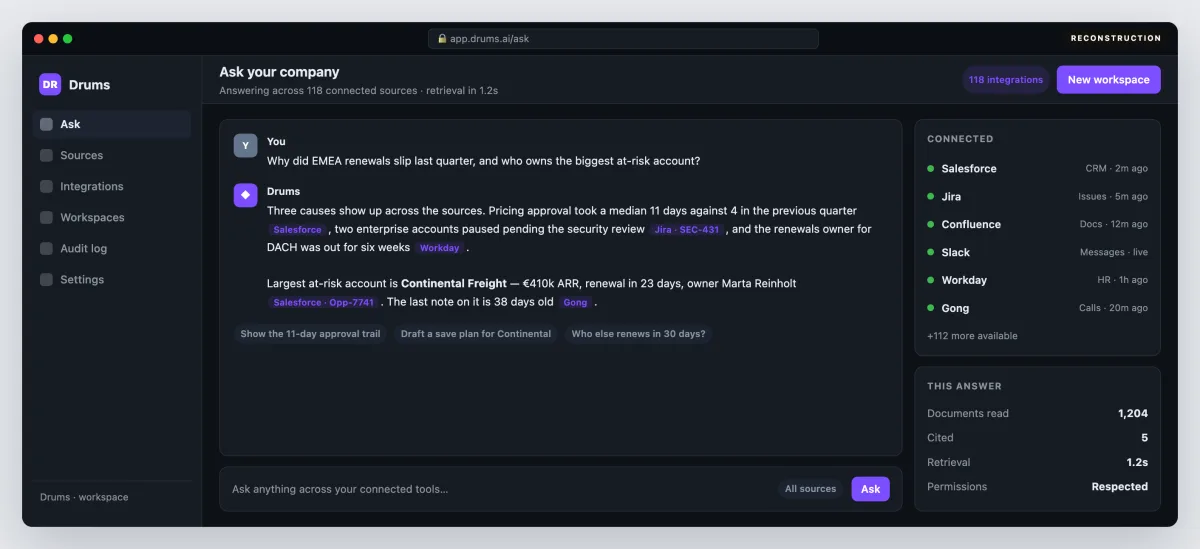The image size is (1200, 549).
Task: Click the Retrieval 1.2s value
Action: [1137, 463]
